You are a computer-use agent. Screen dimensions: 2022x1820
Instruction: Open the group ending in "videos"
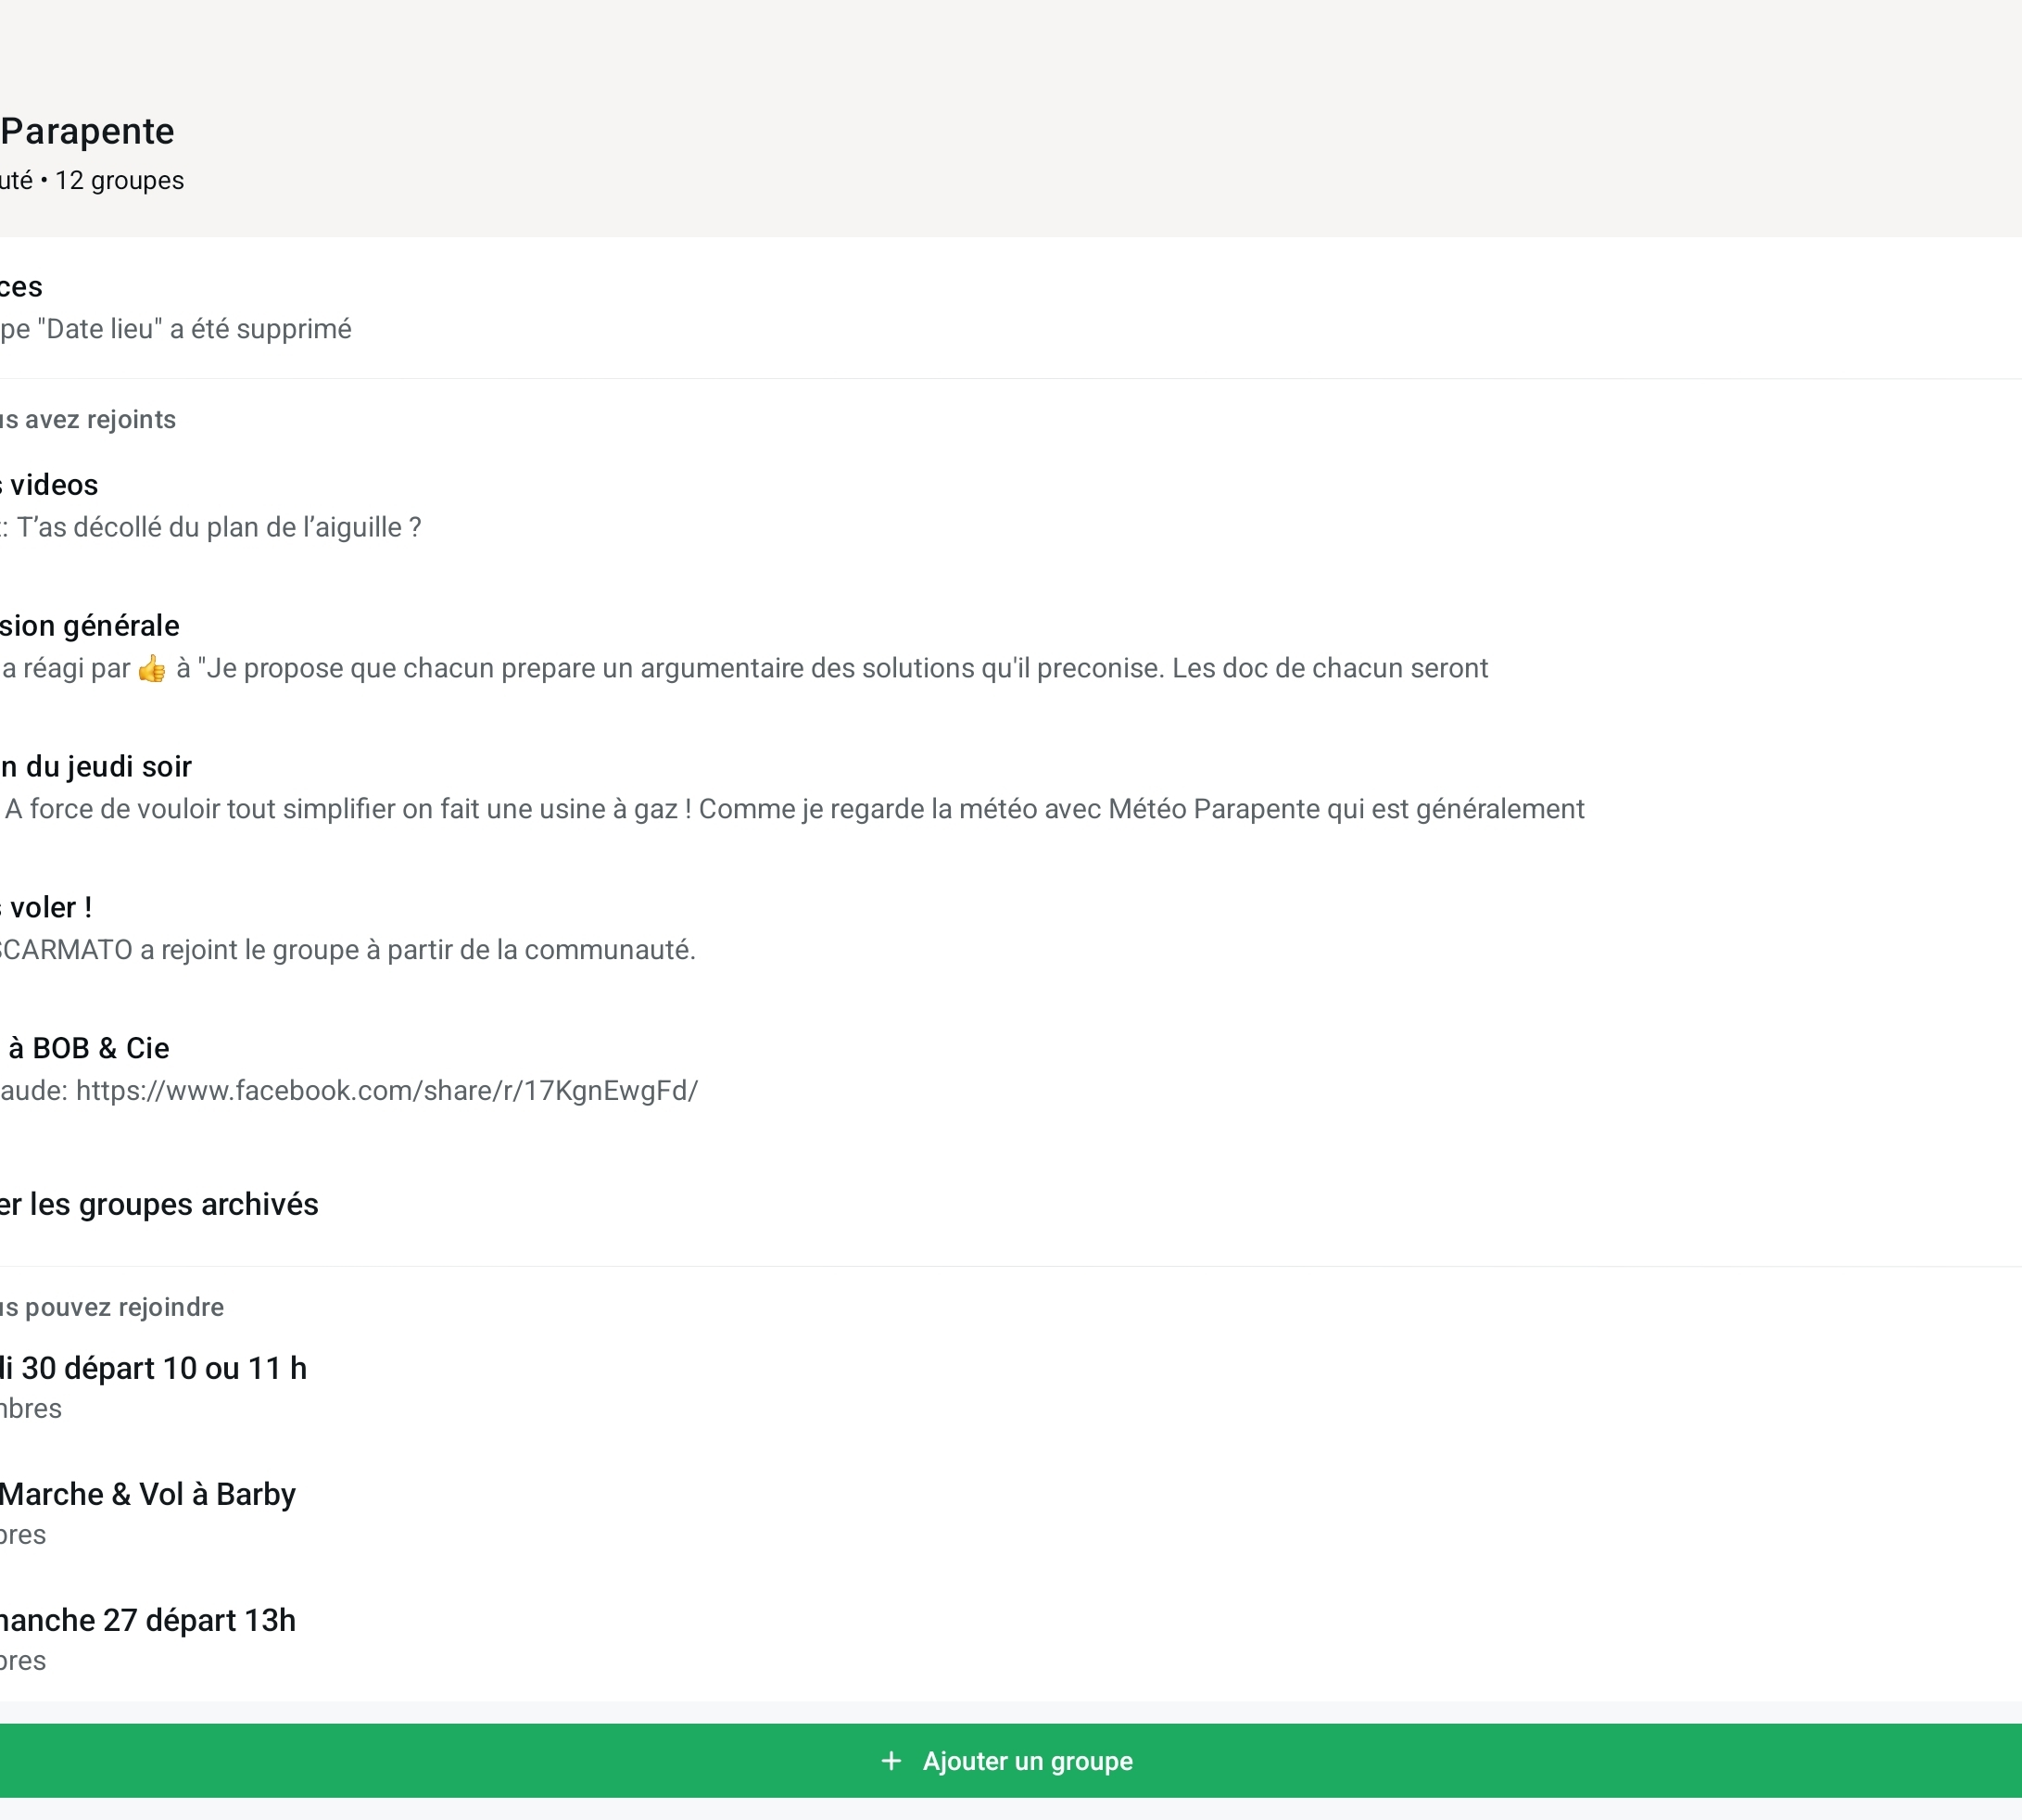coord(52,485)
